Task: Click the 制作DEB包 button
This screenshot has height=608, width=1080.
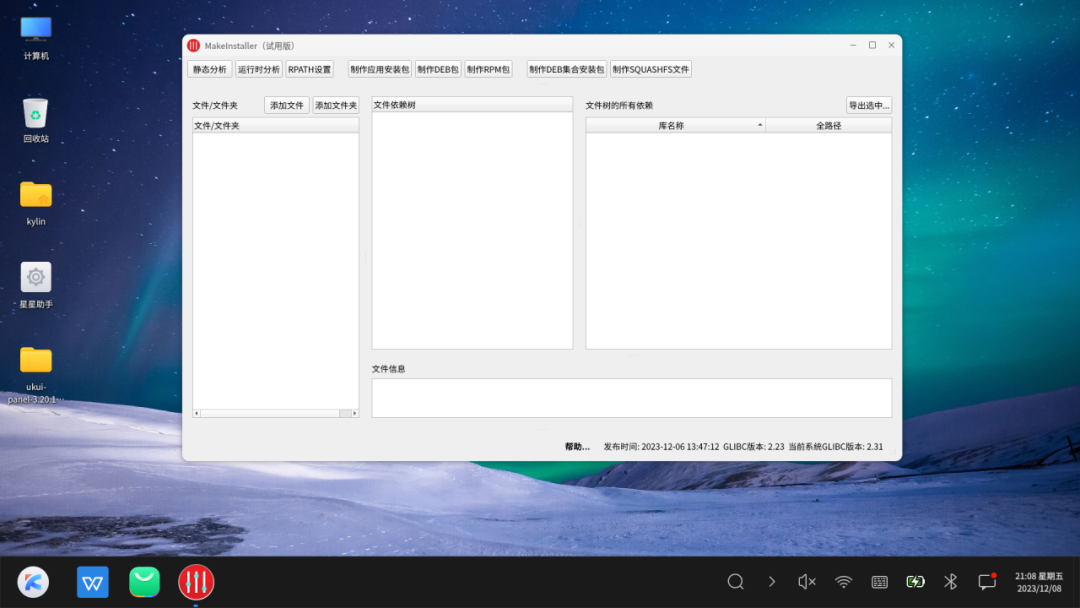Action: click(x=438, y=70)
